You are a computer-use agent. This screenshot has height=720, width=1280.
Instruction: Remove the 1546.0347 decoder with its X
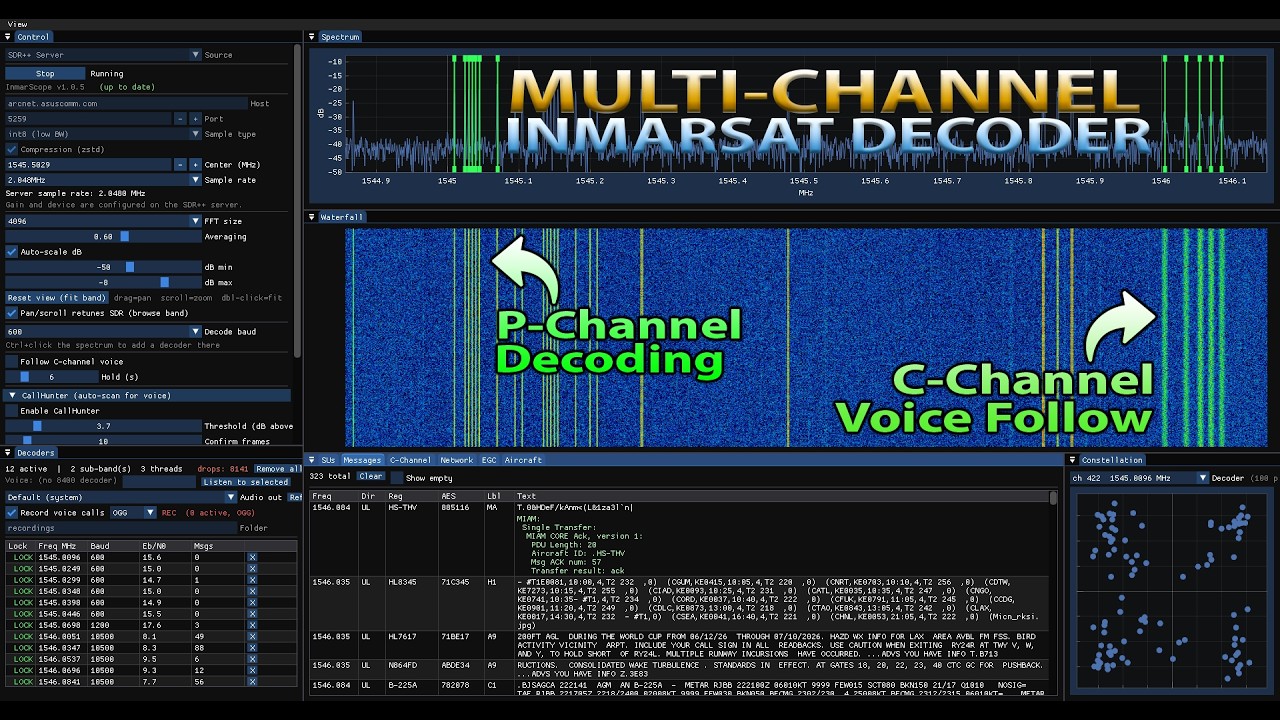tap(252, 648)
